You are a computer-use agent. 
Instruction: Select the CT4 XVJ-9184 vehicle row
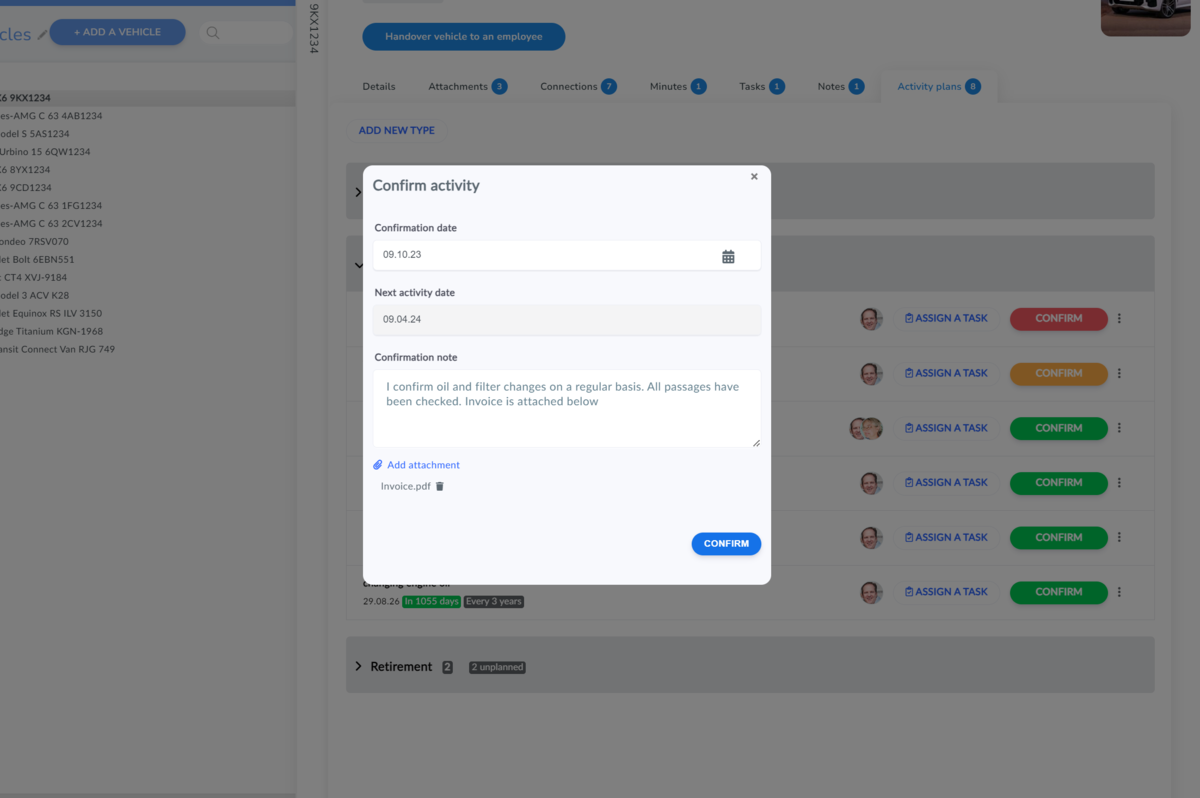coord(147,278)
